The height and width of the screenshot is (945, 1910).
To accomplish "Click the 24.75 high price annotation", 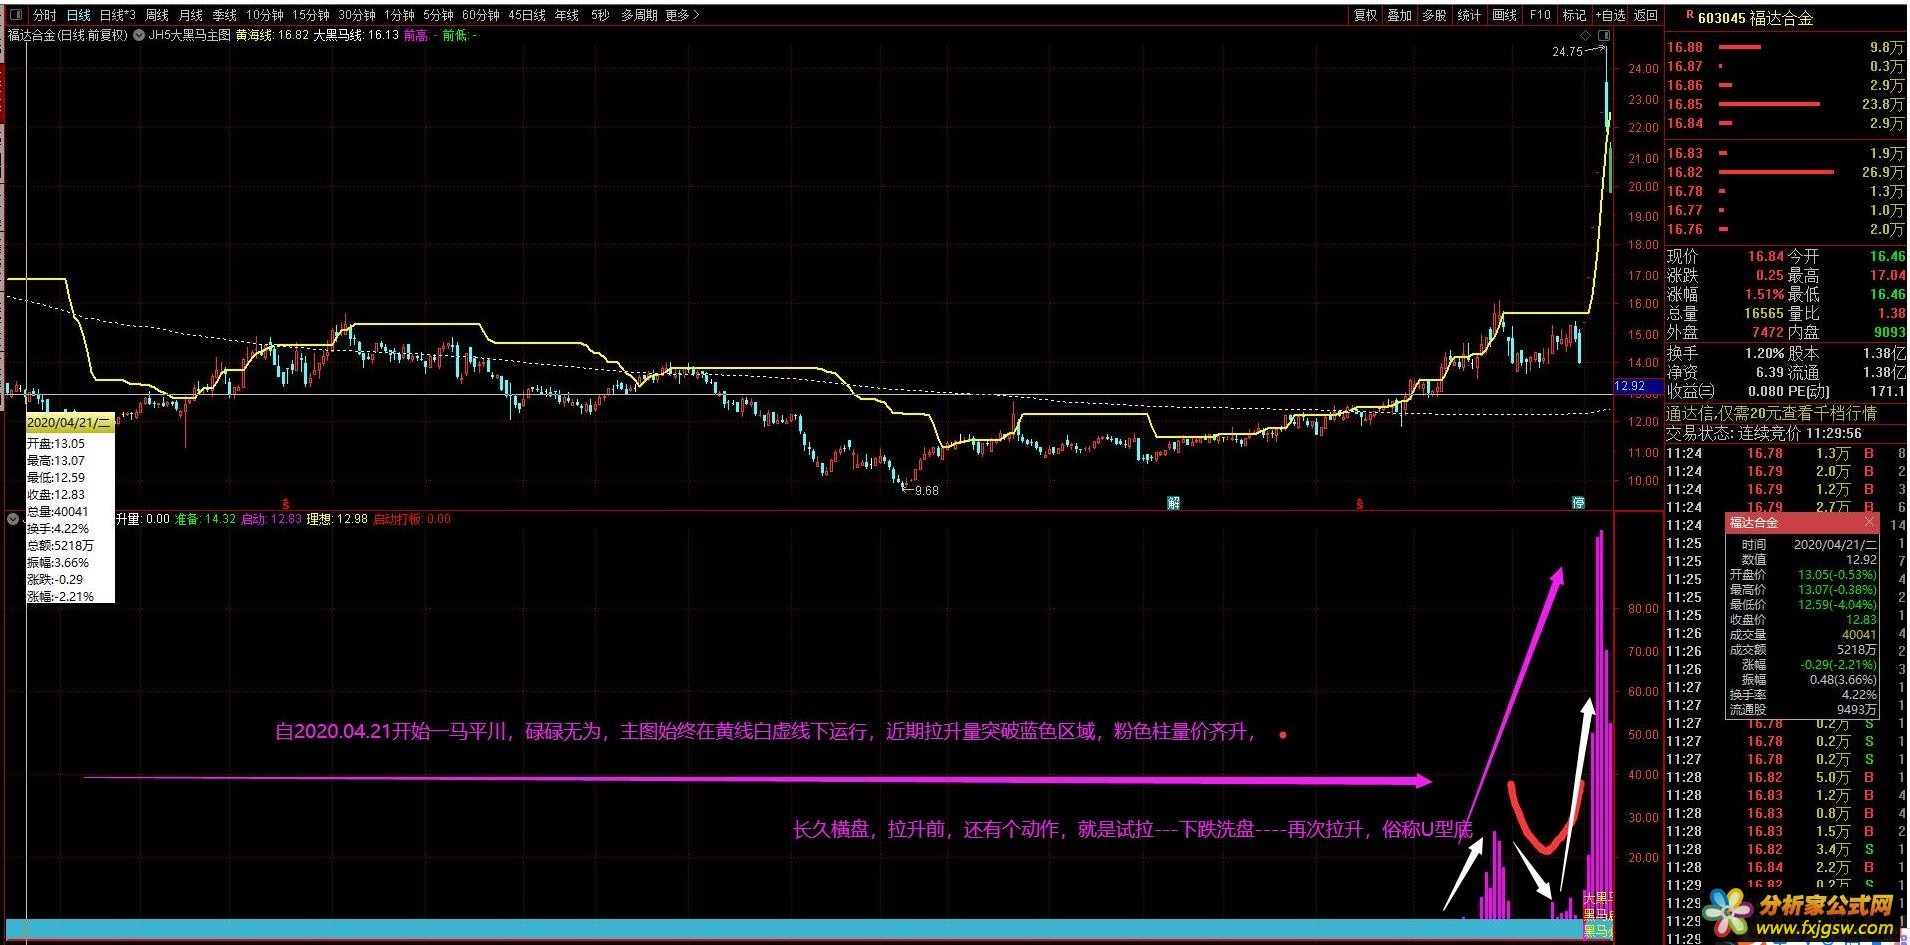I will point(1568,51).
